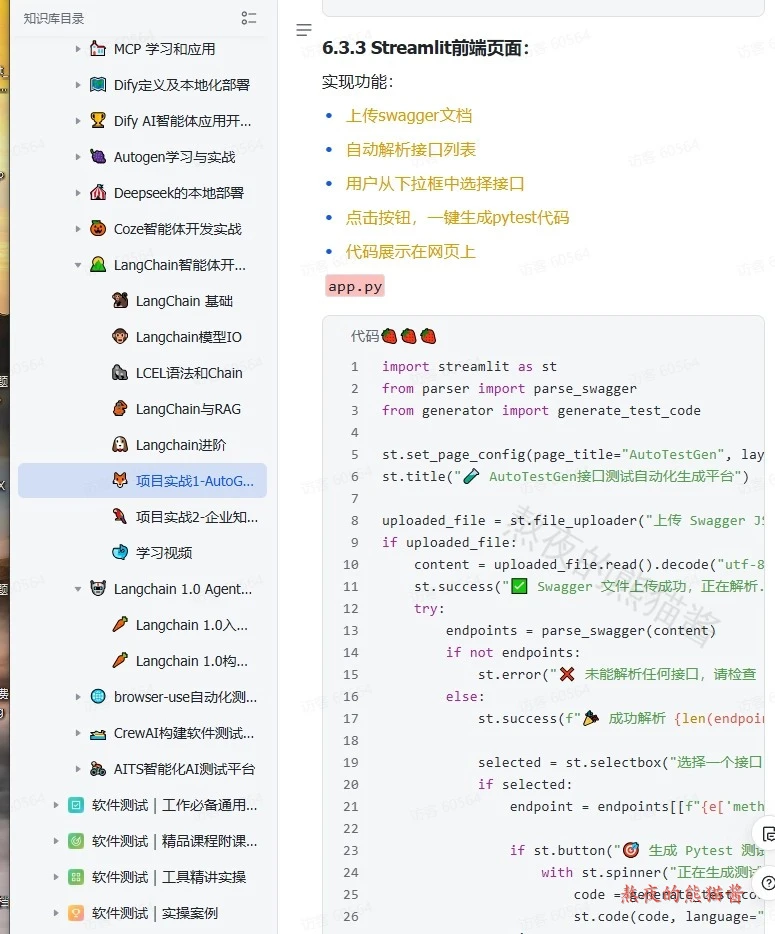Click the help question mark button

[766, 883]
